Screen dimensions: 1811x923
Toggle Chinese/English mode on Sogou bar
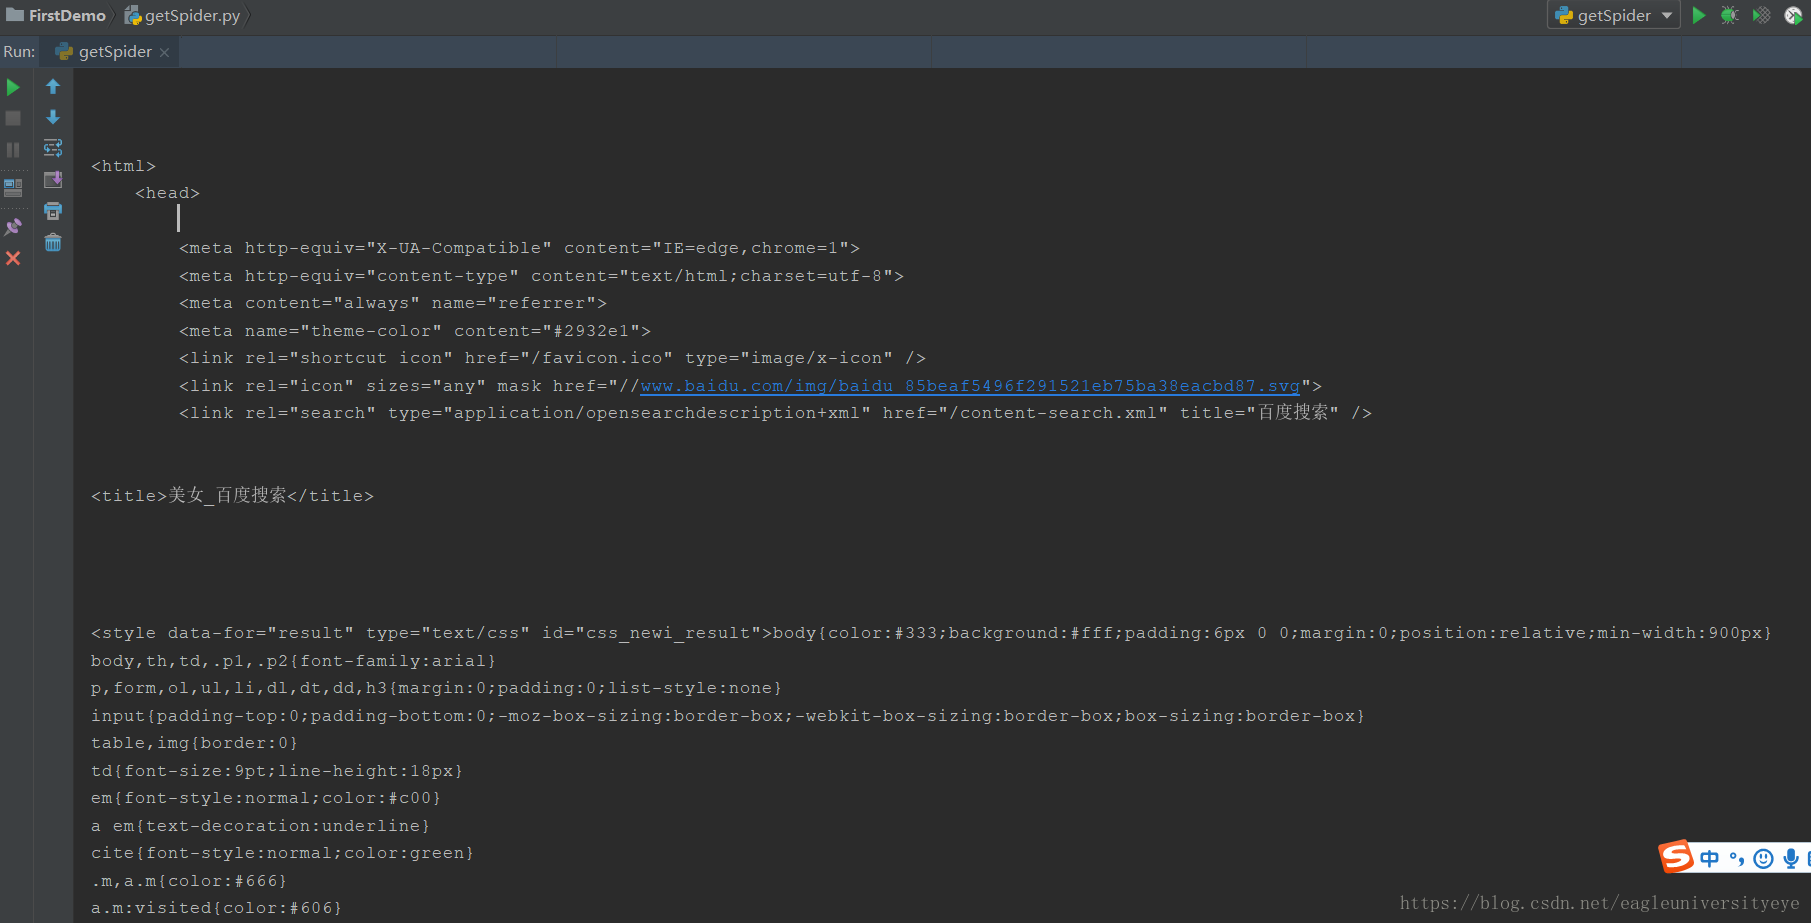tap(1709, 858)
